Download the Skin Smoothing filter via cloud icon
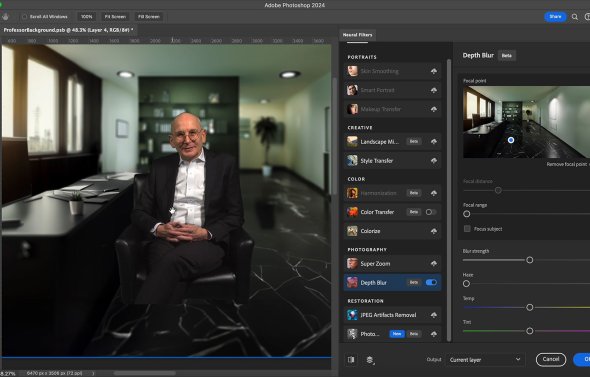The height and width of the screenshot is (377, 590). [433, 71]
